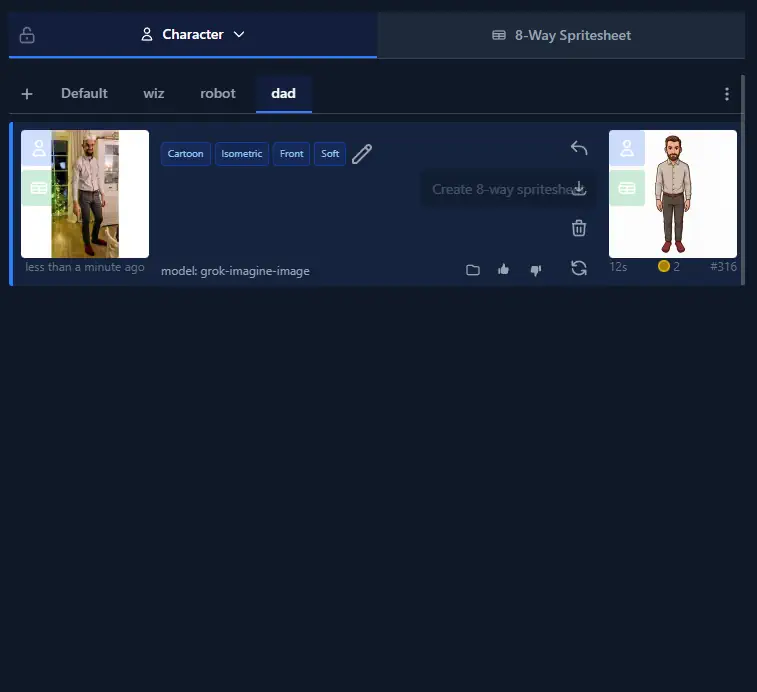This screenshot has height=692, width=757.
Task: Click the Soft style tag
Action: (330, 154)
